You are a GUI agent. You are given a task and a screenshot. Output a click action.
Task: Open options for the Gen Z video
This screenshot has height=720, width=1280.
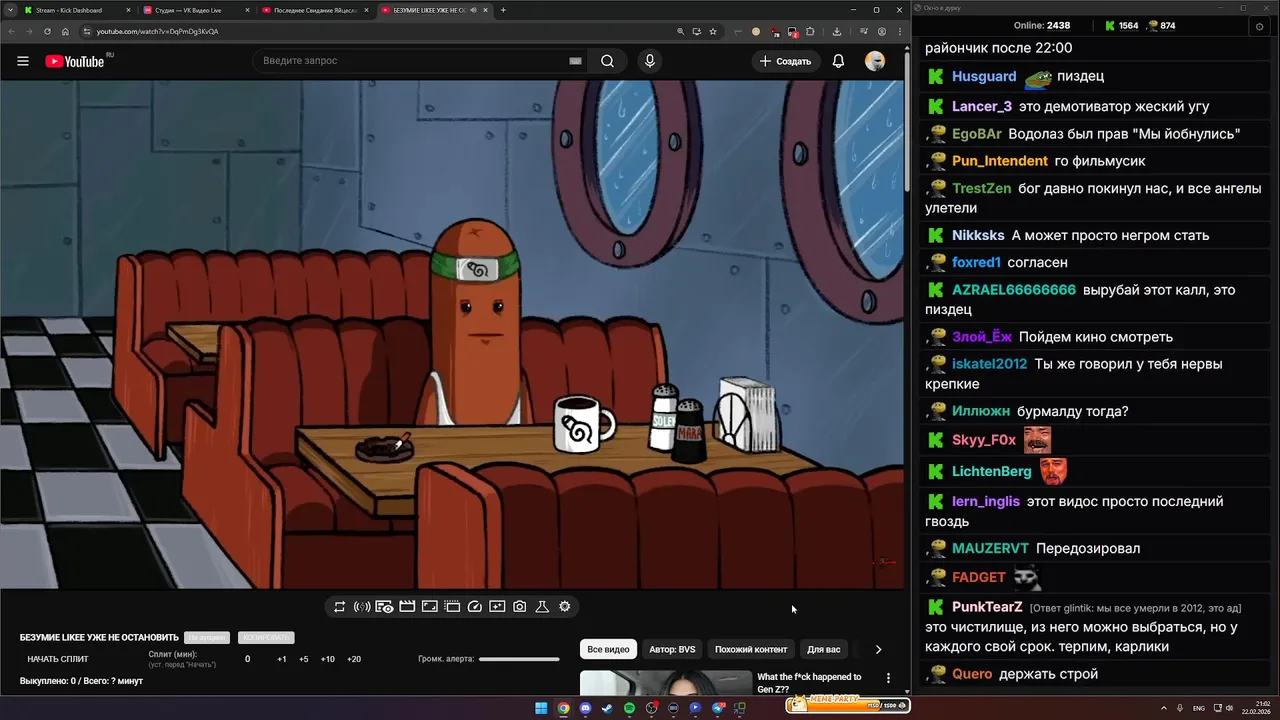tap(888, 678)
